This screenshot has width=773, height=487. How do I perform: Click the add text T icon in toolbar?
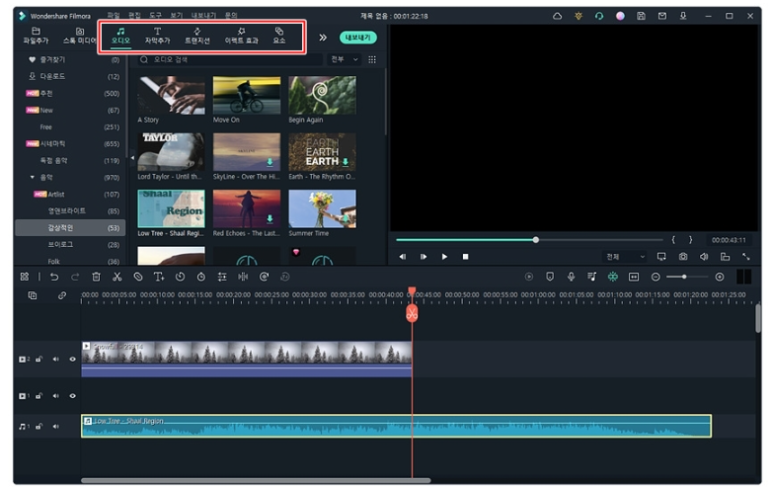point(159,277)
